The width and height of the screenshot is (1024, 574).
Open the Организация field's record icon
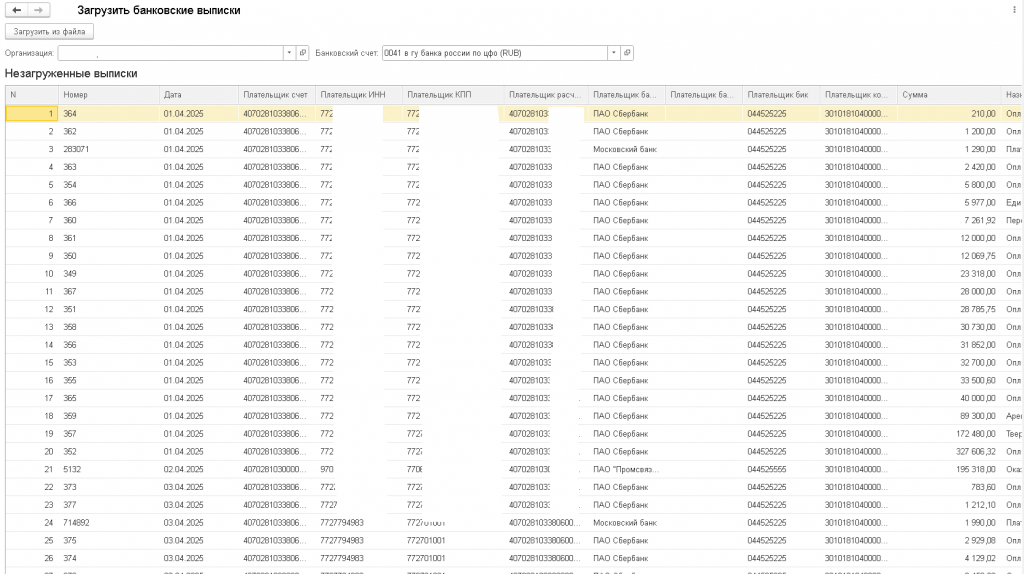(302, 53)
